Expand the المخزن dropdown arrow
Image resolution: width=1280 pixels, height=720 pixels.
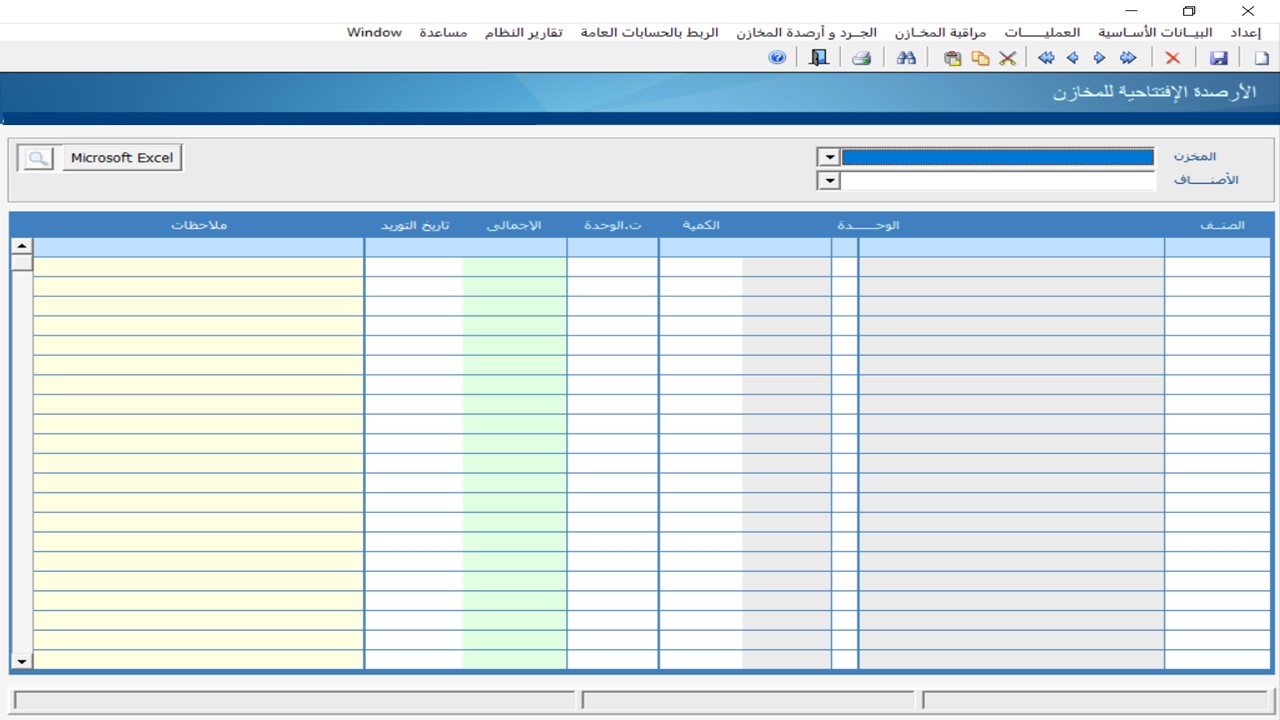click(828, 157)
